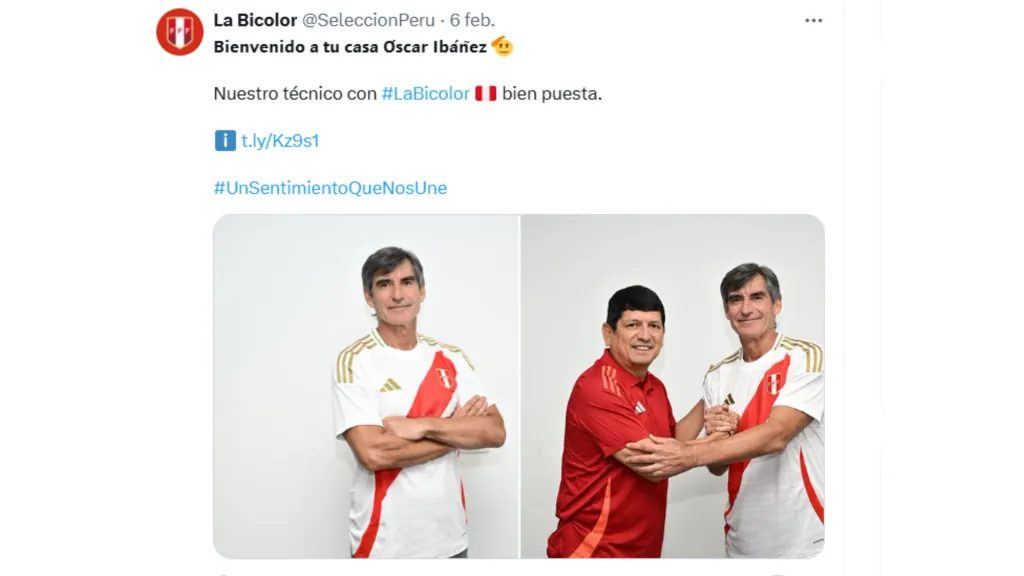Open the @SeleccionPeru handle link
This screenshot has height=576, width=1024.
[x=368, y=20]
